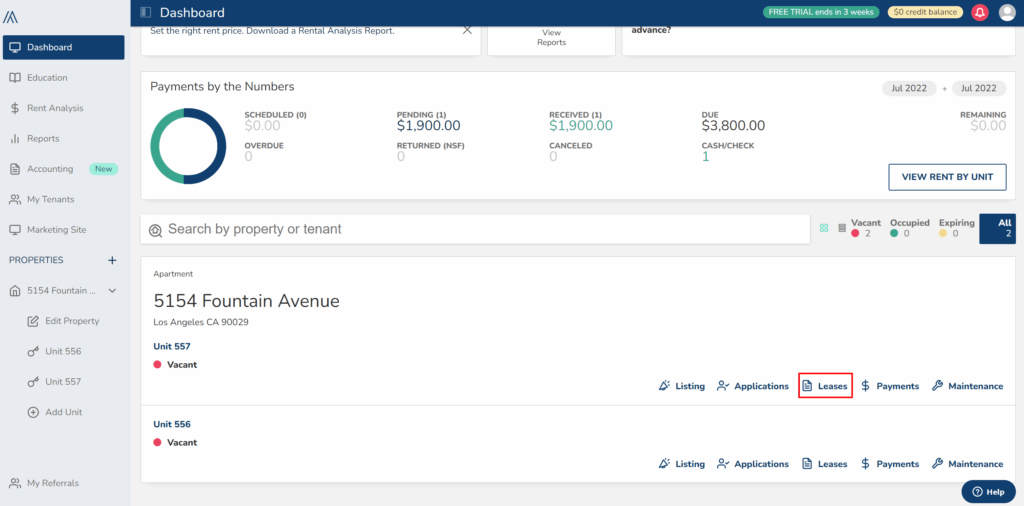Open My Tenants in sidebar
The height and width of the screenshot is (506, 1024).
pyautogui.click(x=56, y=199)
